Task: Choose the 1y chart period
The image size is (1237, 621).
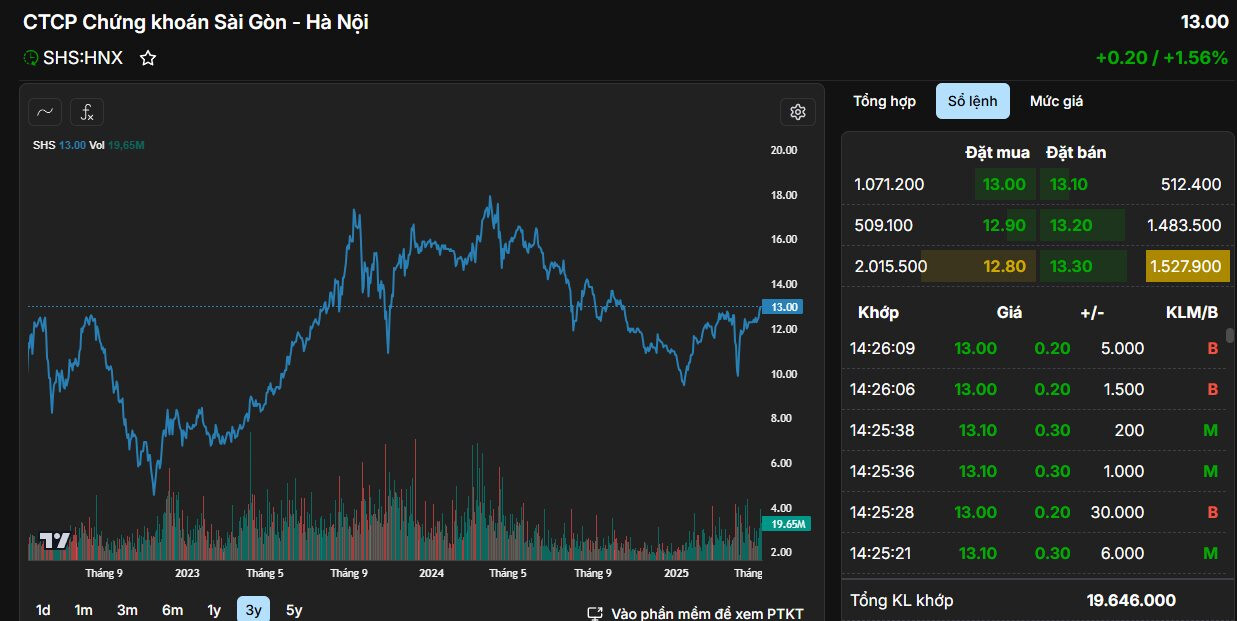Action: (214, 610)
